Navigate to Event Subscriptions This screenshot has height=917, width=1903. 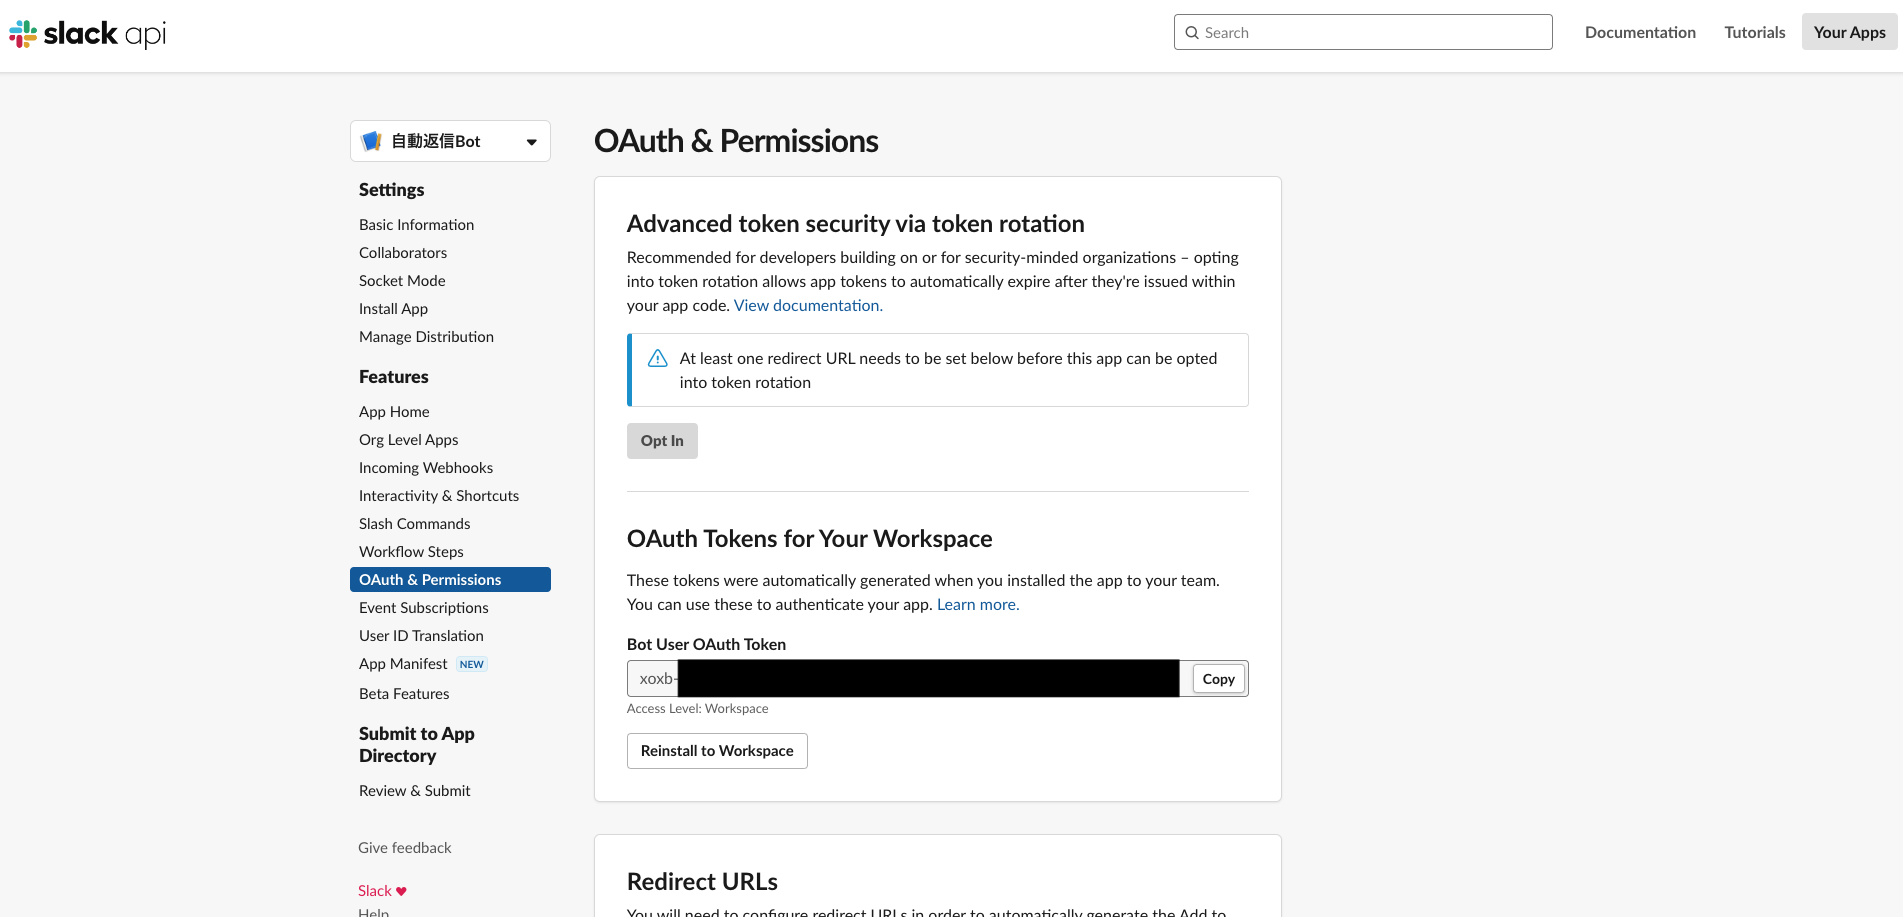pos(423,607)
